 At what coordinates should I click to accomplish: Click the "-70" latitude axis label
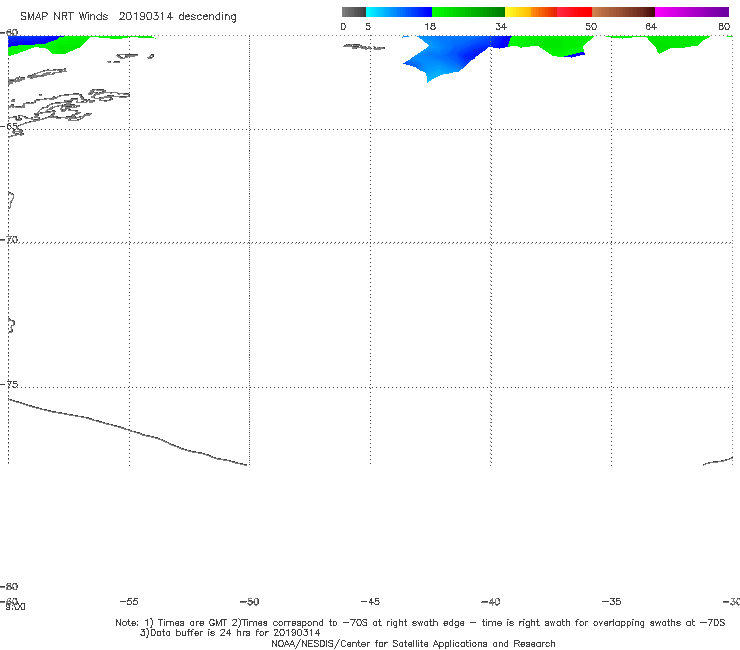(x=9, y=240)
